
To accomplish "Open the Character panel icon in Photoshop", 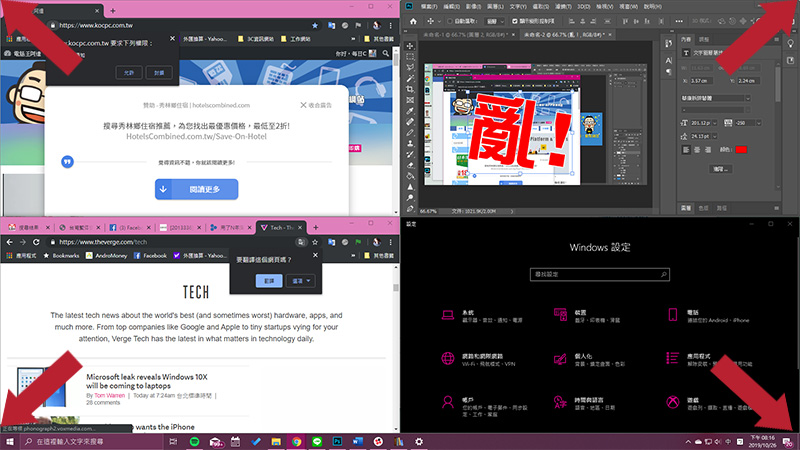I will (x=668, y=60).
